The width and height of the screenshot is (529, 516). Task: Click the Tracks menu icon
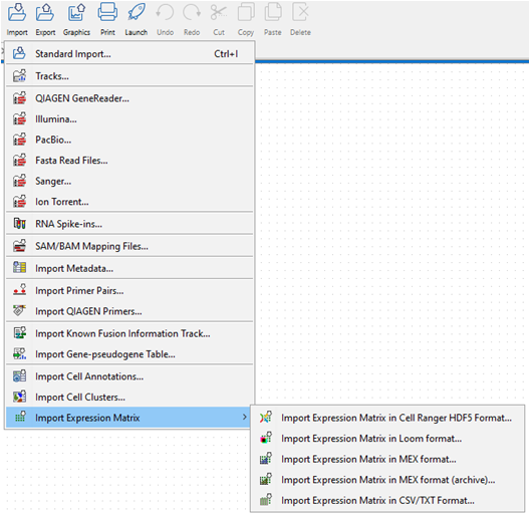click(19, 76)
